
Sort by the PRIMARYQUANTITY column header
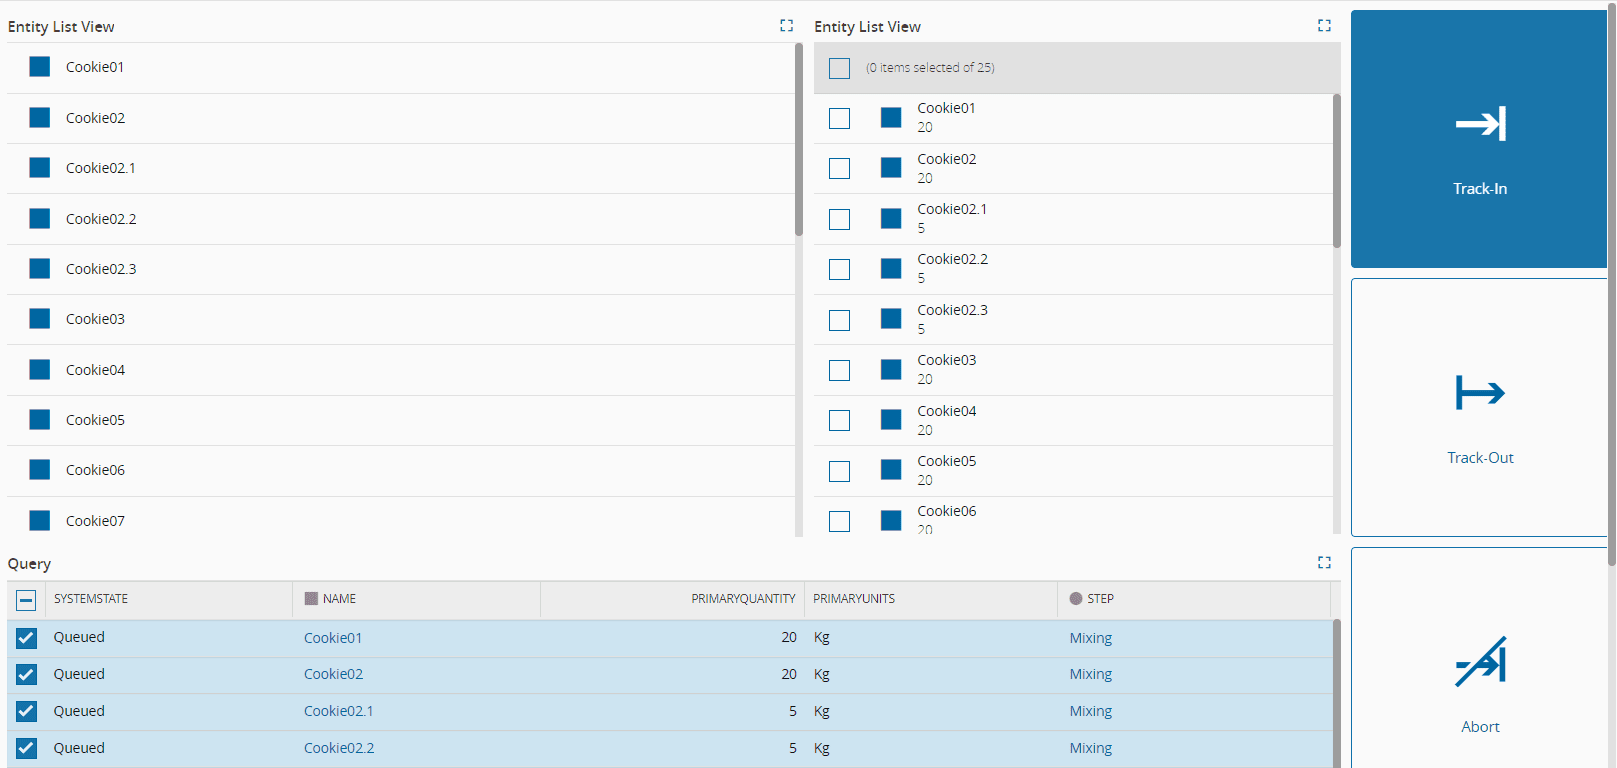pyautogui.click(x=743, y=599)
